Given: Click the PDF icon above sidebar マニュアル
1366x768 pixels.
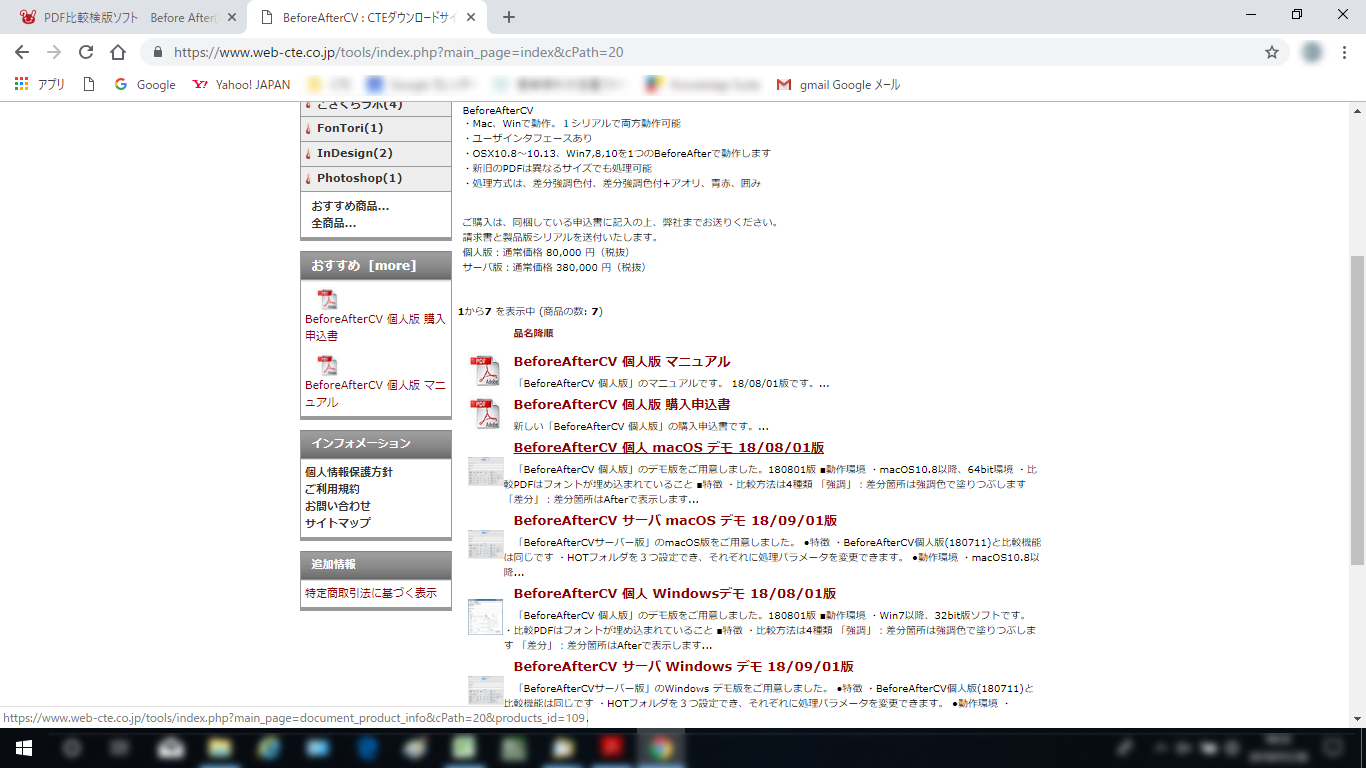Looking at the screenshot, I should [327, 365].
